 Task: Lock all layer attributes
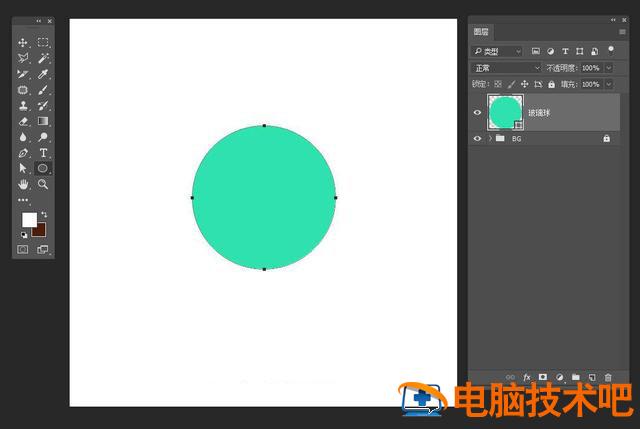551,84
